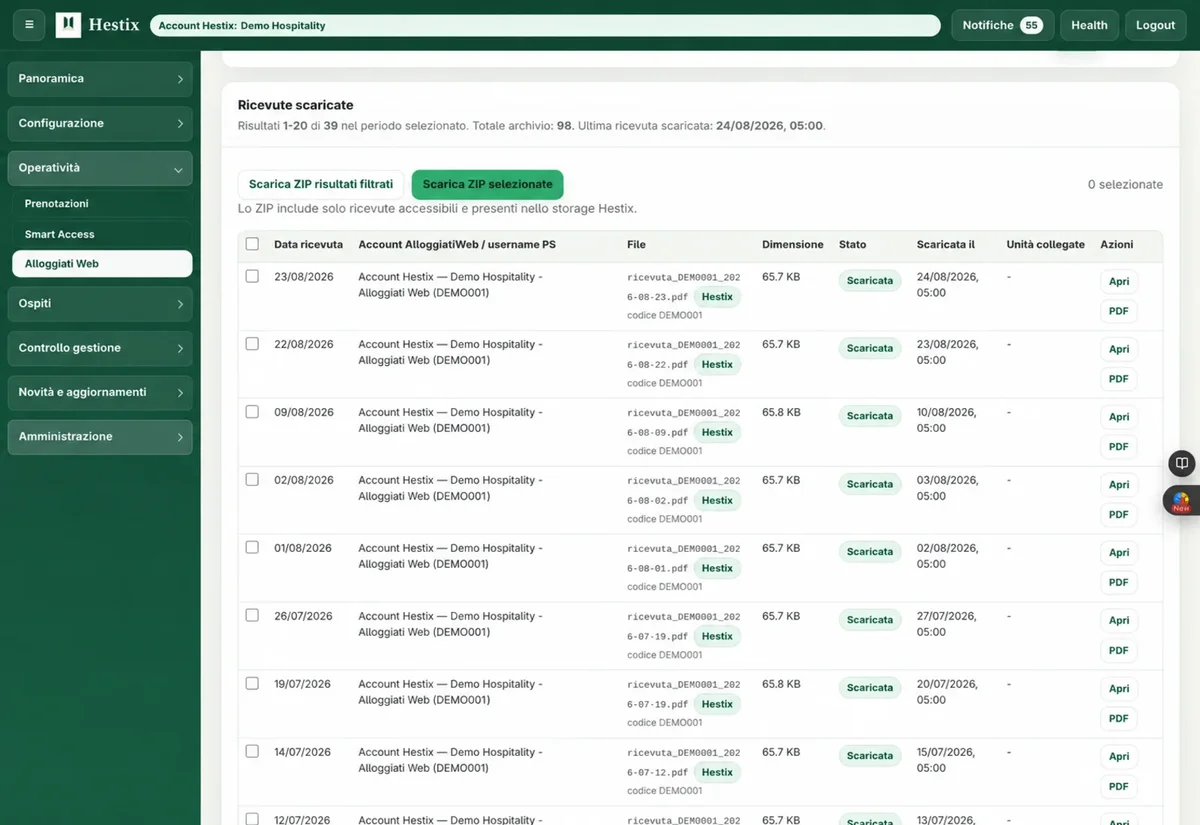
Task: Click Hestix tag in 01/08/2026 row
Action: point(717,569)
